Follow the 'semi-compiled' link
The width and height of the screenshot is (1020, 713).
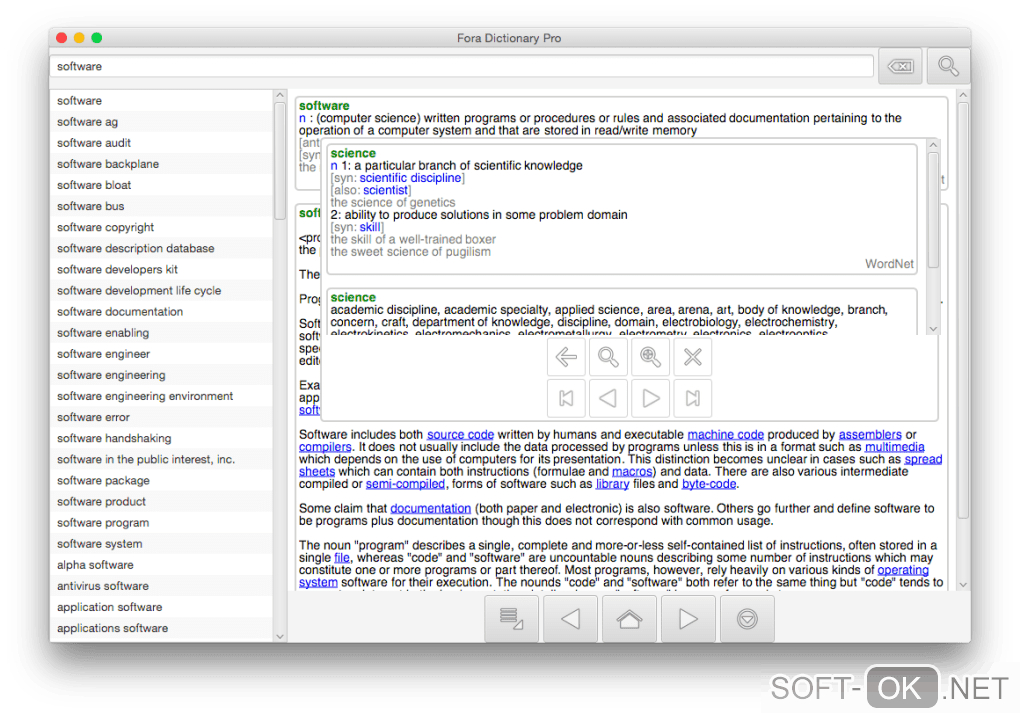click(x=405, y=484)
